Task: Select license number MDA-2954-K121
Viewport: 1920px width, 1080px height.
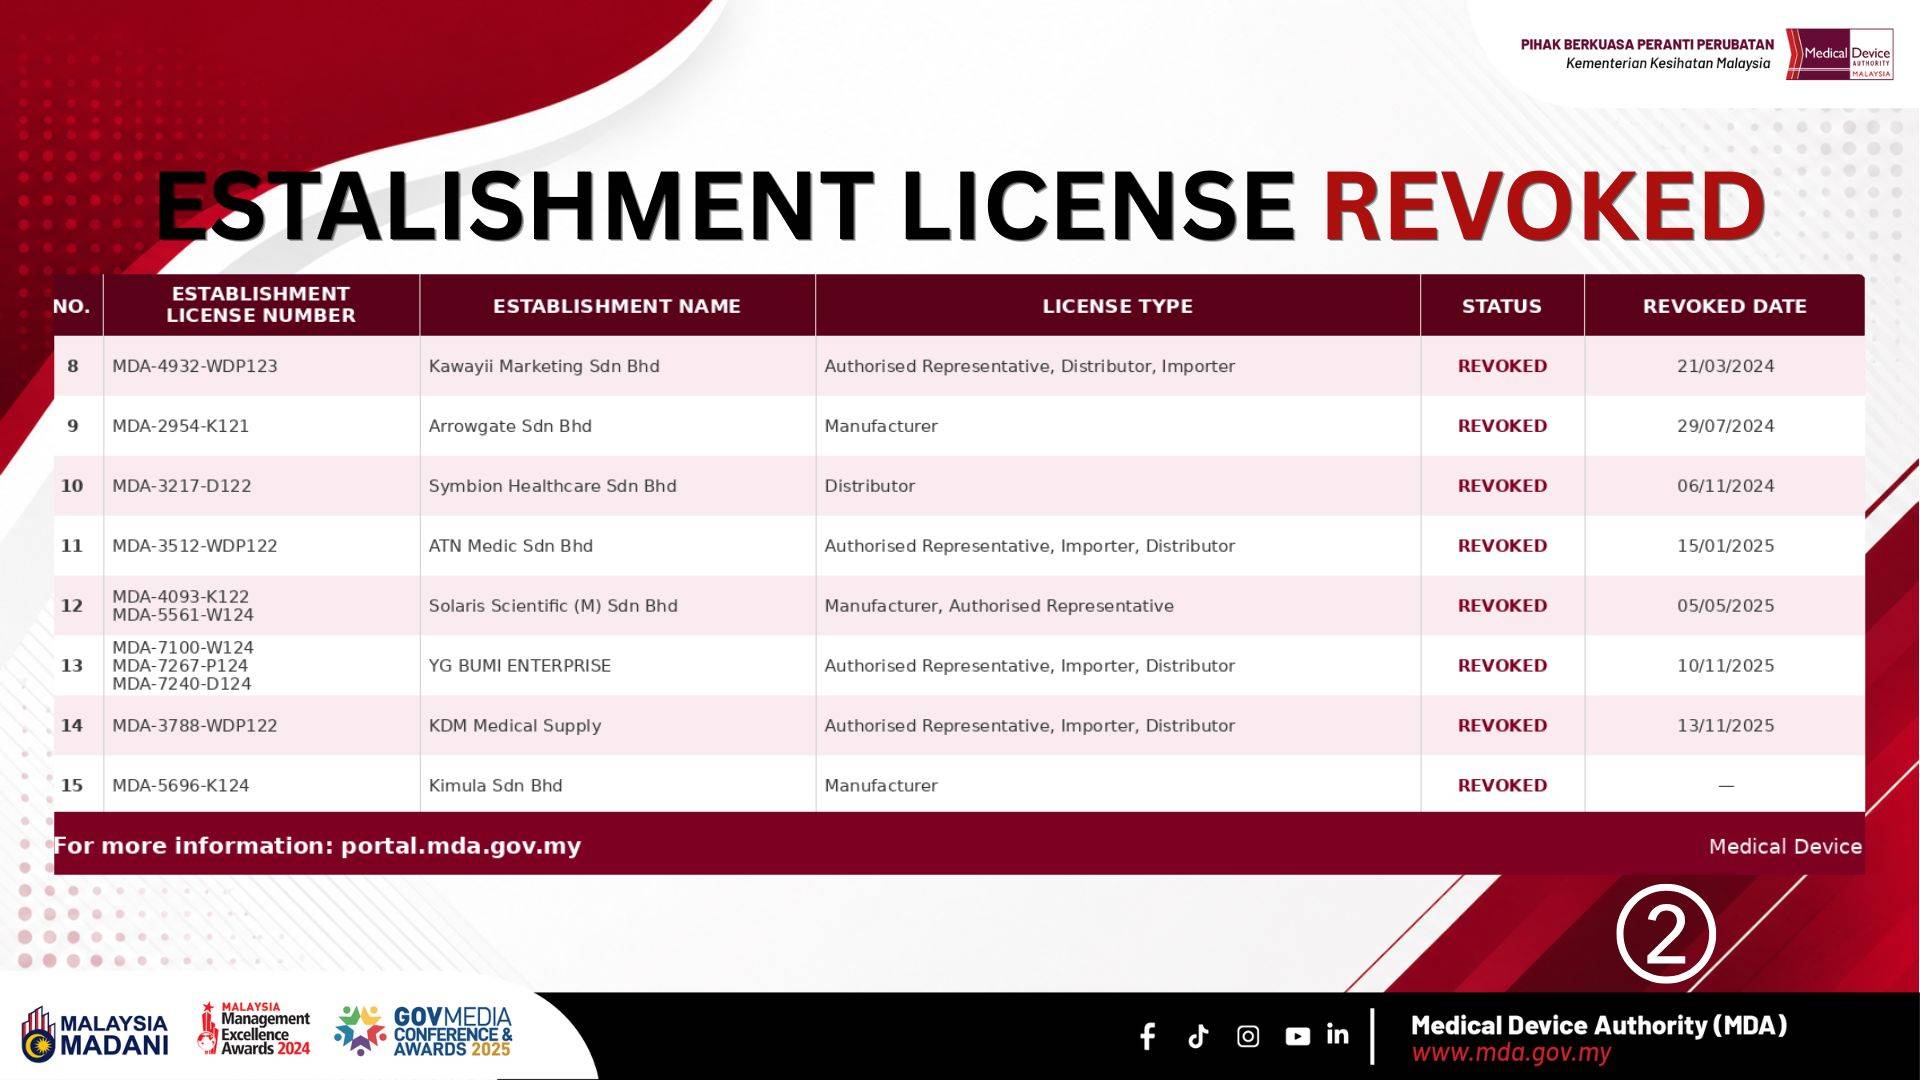Action: 181,426
